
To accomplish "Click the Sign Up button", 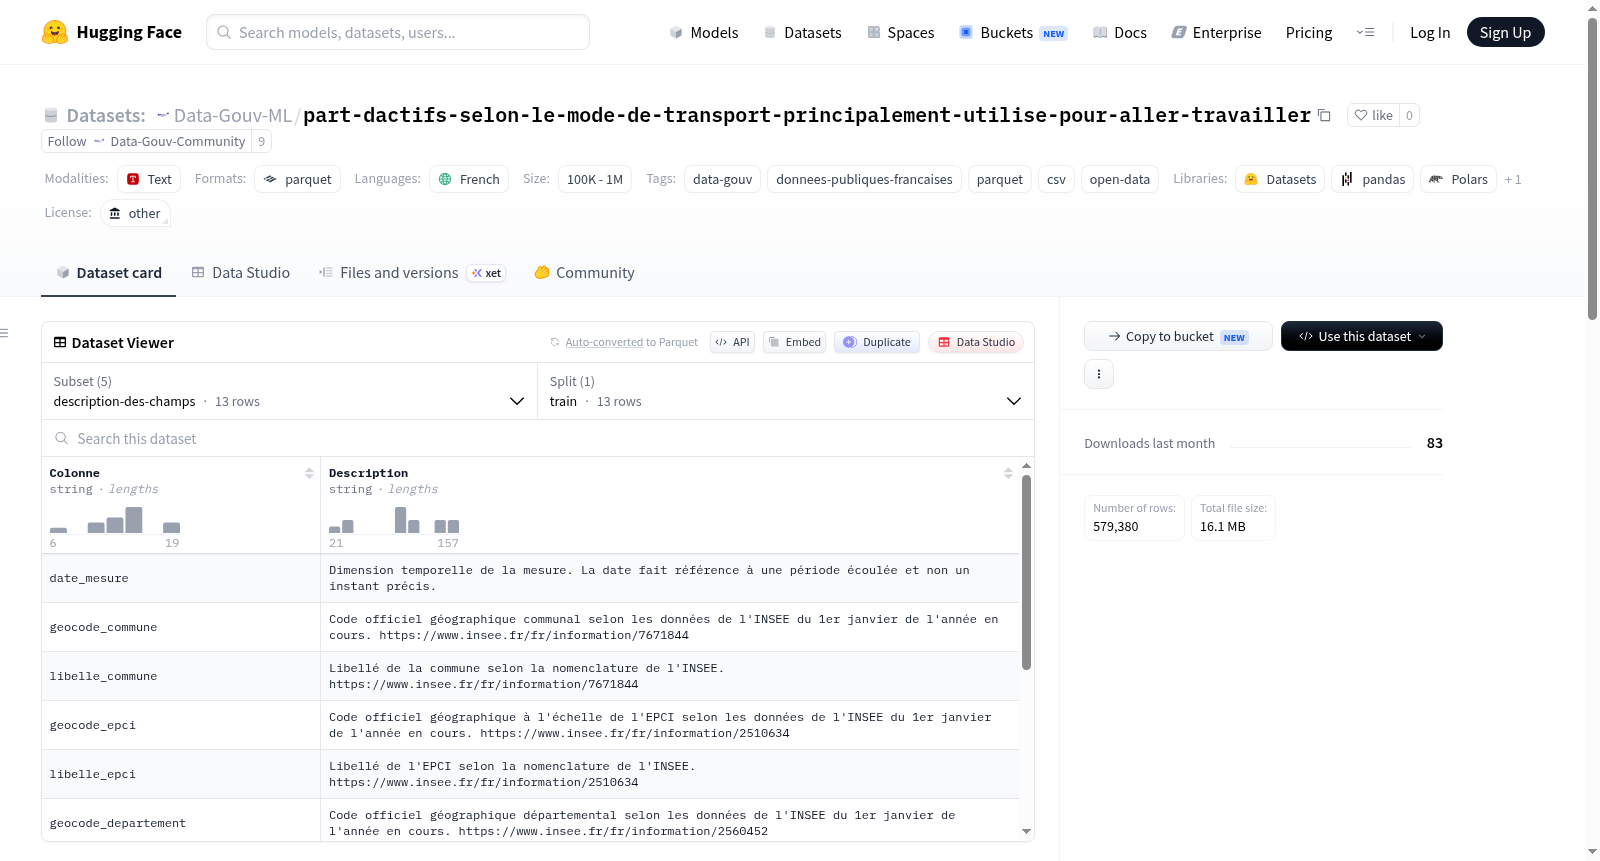I will click(x=1505, y=32).
